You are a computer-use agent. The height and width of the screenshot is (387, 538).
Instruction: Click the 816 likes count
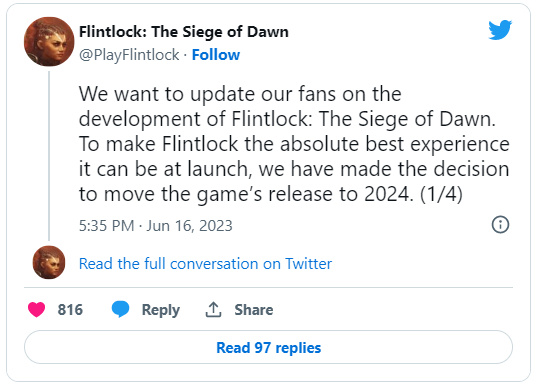(70, 309)
